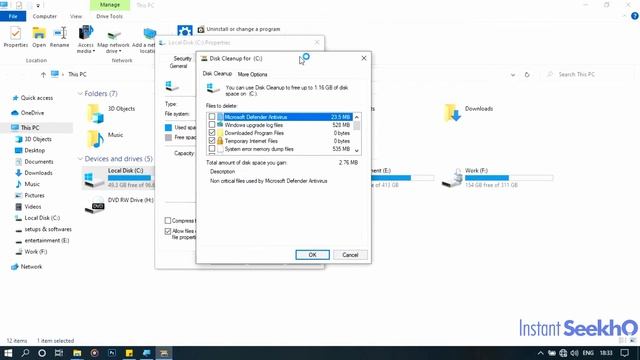
Task: Collapse the Folders (7) section
Action: (80, 94)
